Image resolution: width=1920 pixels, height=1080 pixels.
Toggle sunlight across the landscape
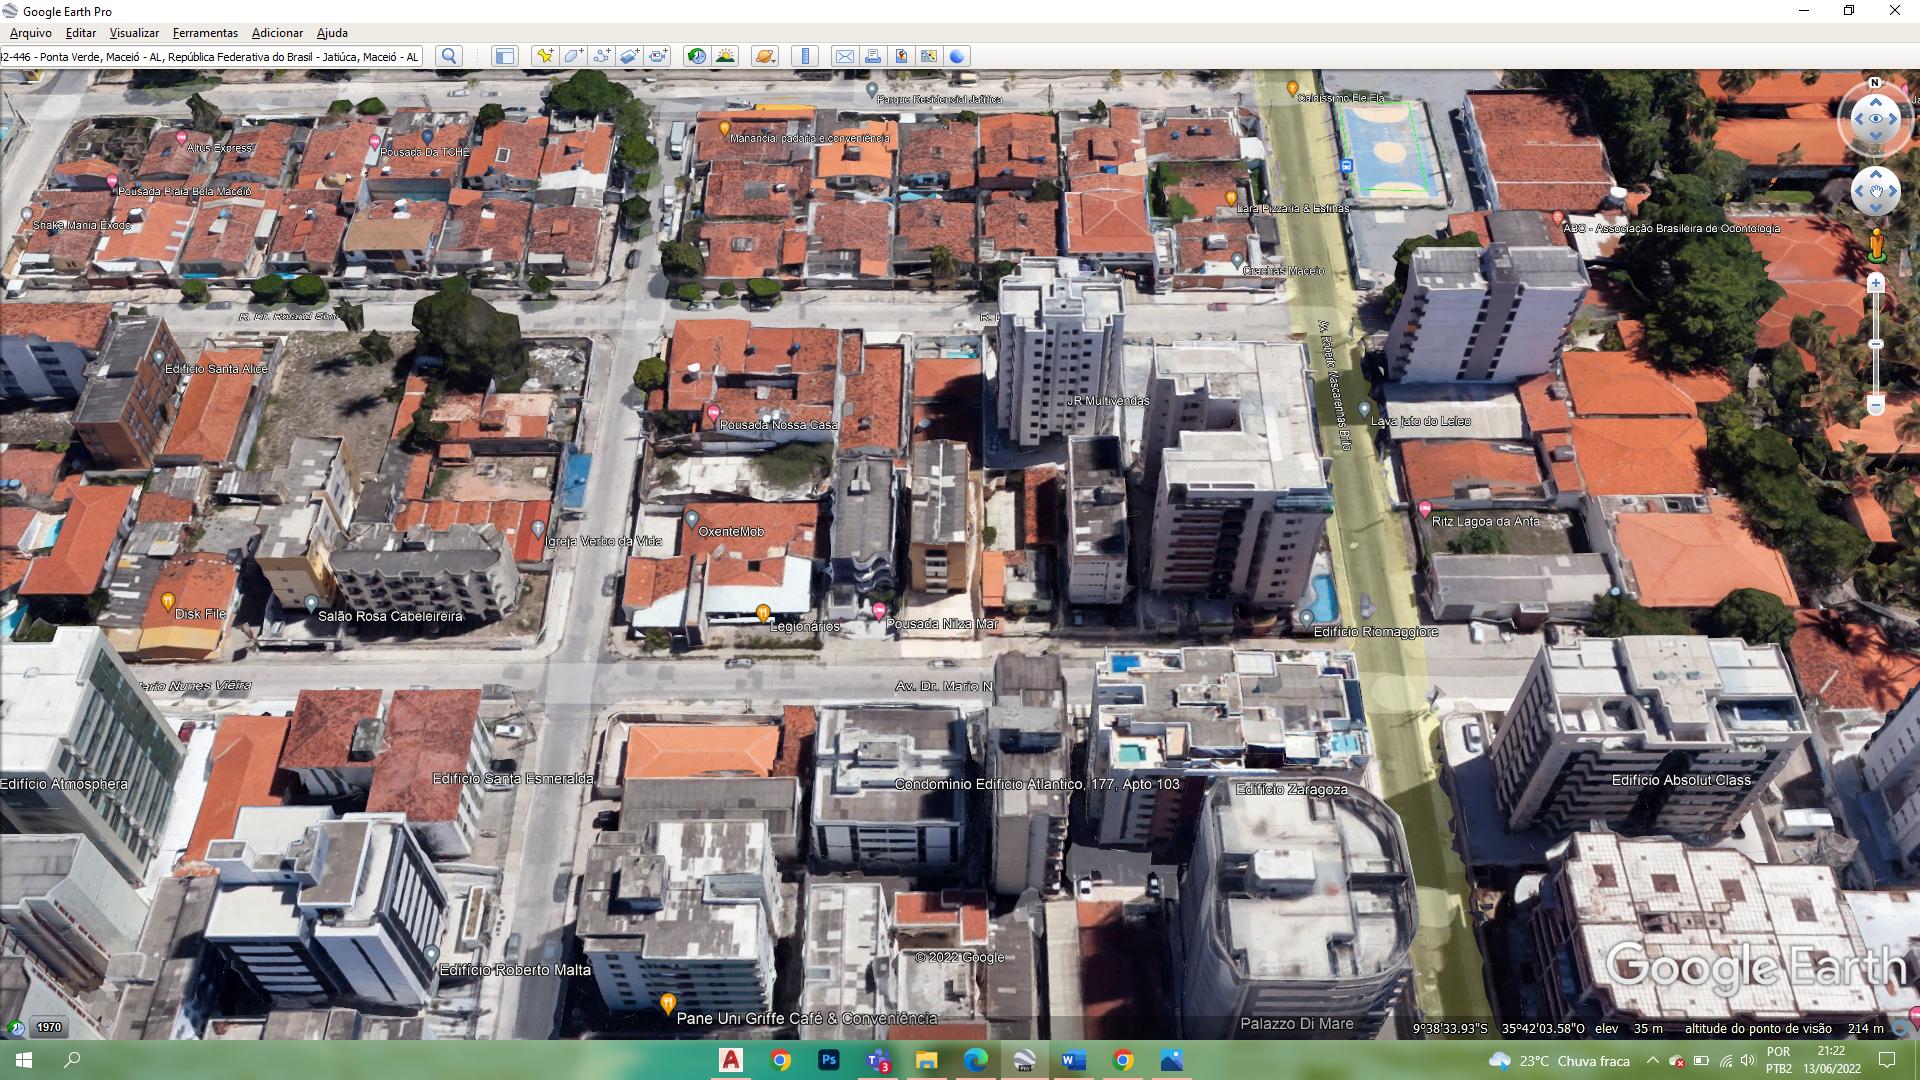(x=725, y=56)
